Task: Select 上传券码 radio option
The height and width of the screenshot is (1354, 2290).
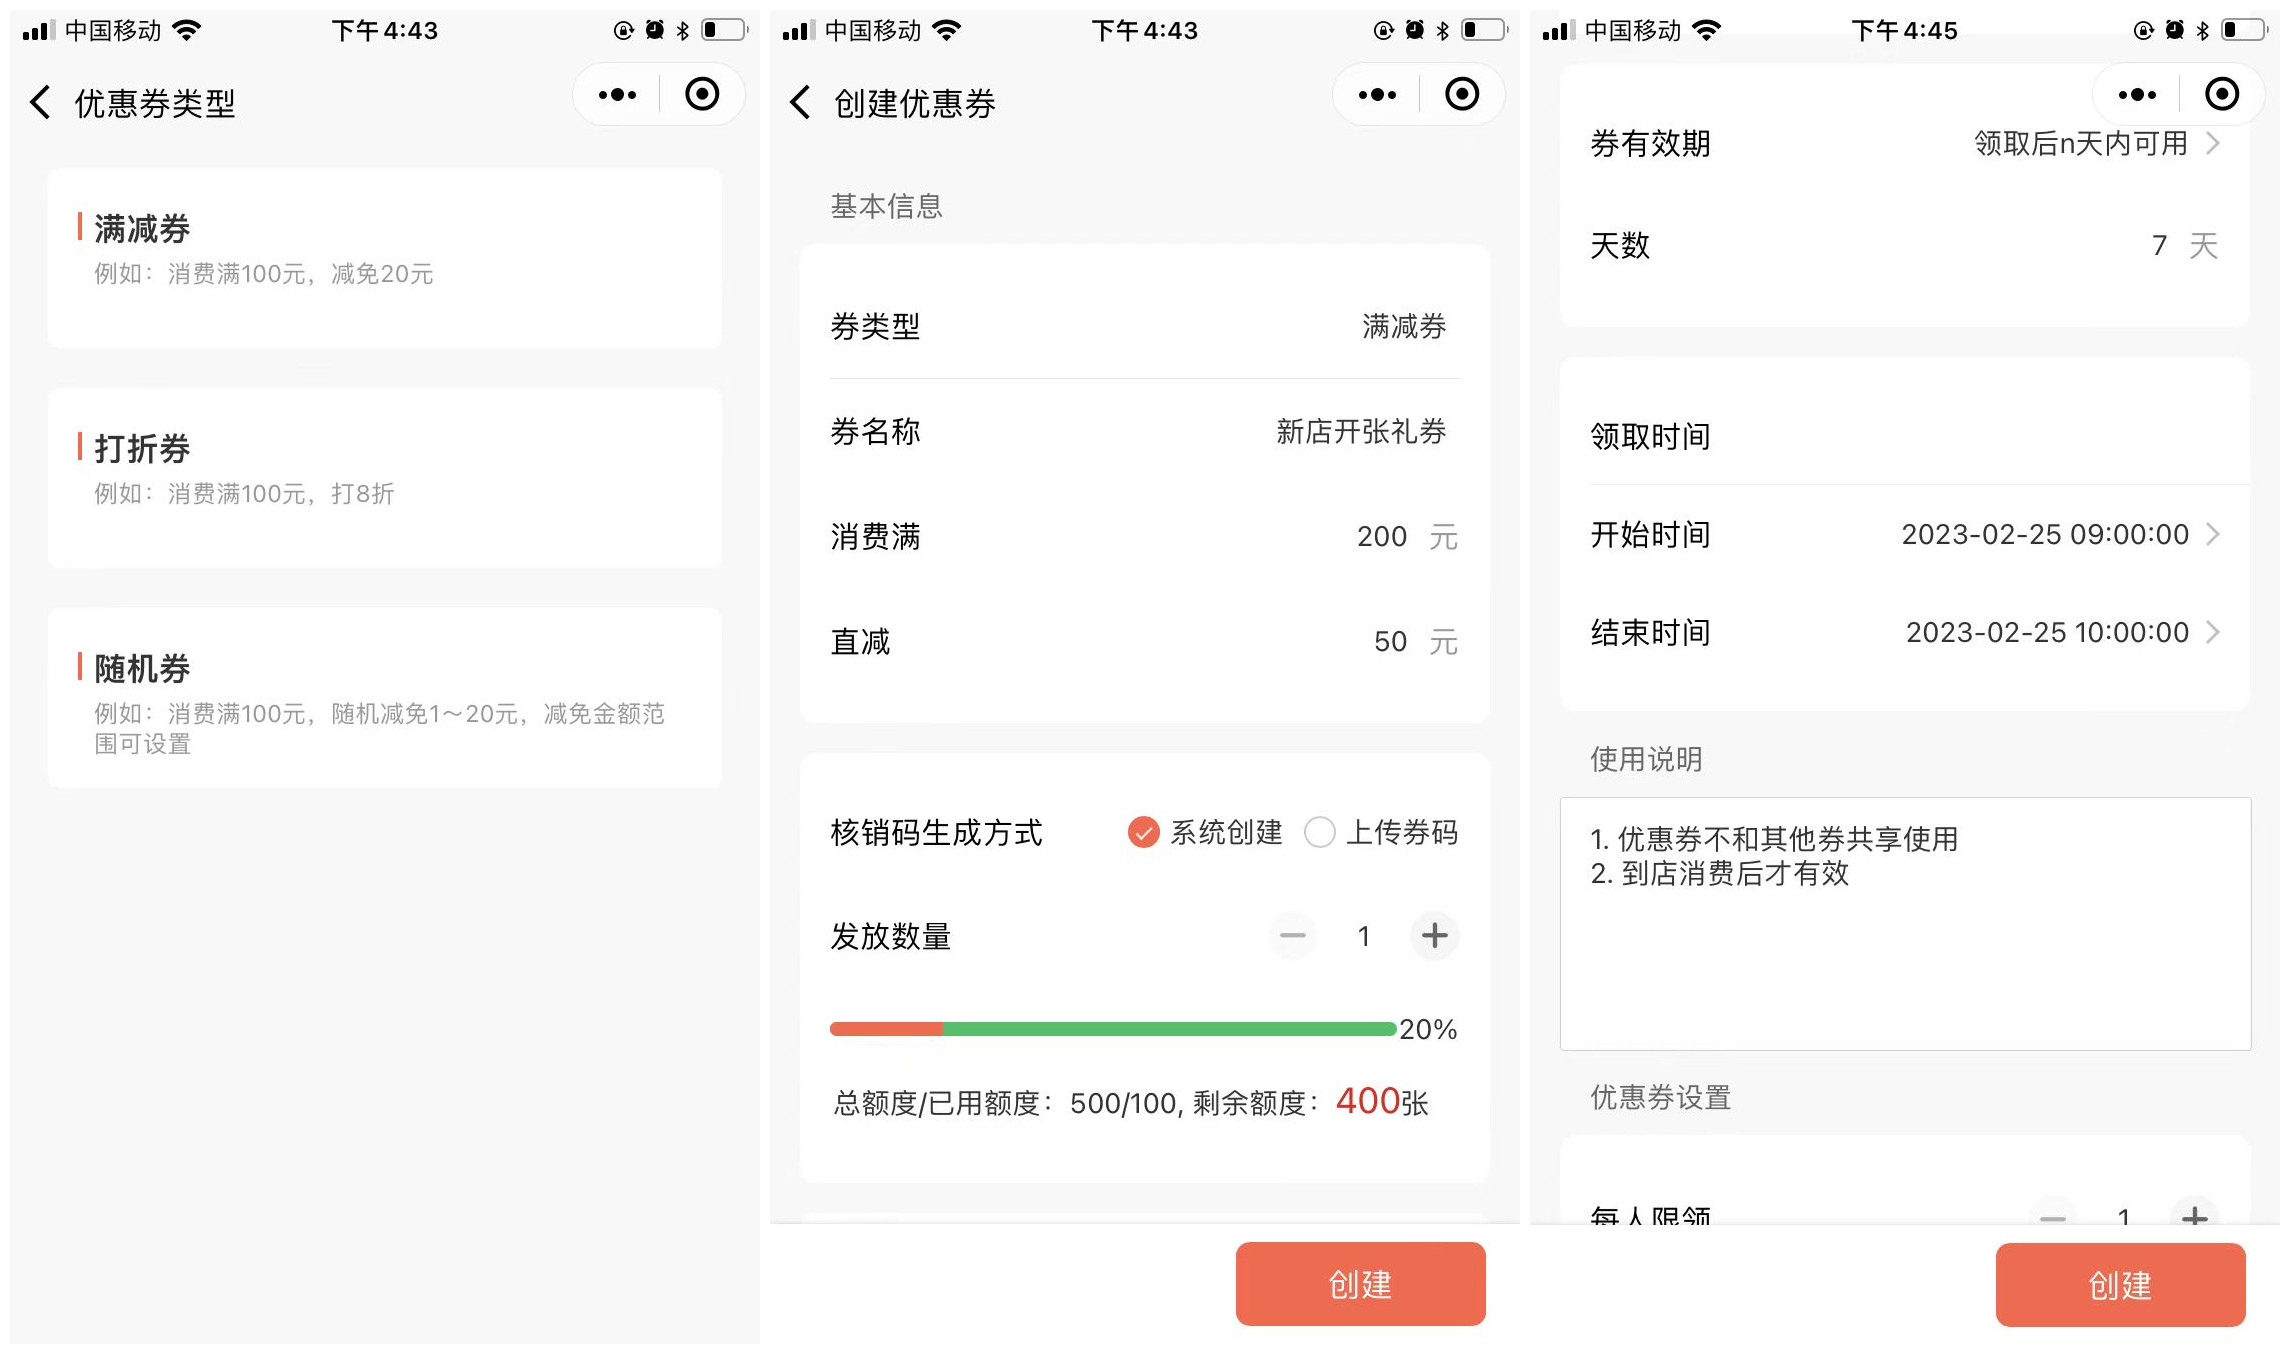Action: (x=1320, y=832)
